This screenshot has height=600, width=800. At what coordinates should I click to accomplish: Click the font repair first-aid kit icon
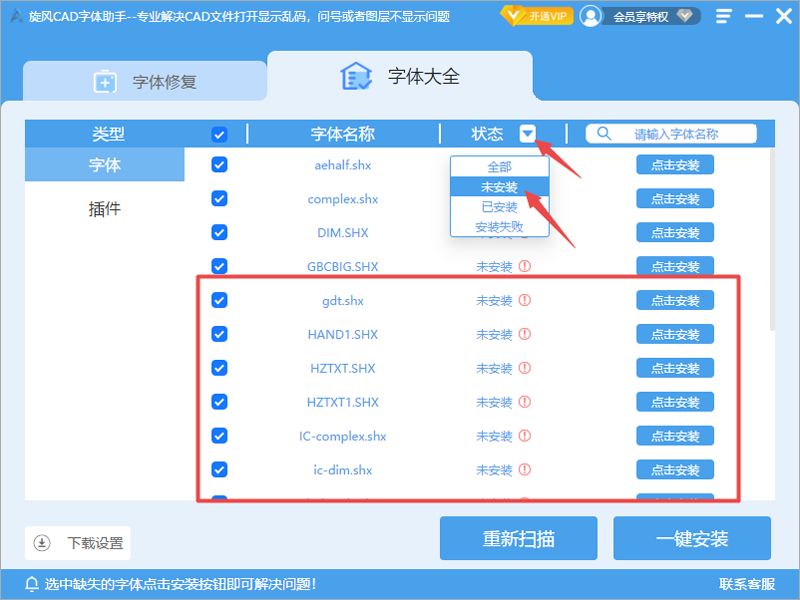(105, 82)
